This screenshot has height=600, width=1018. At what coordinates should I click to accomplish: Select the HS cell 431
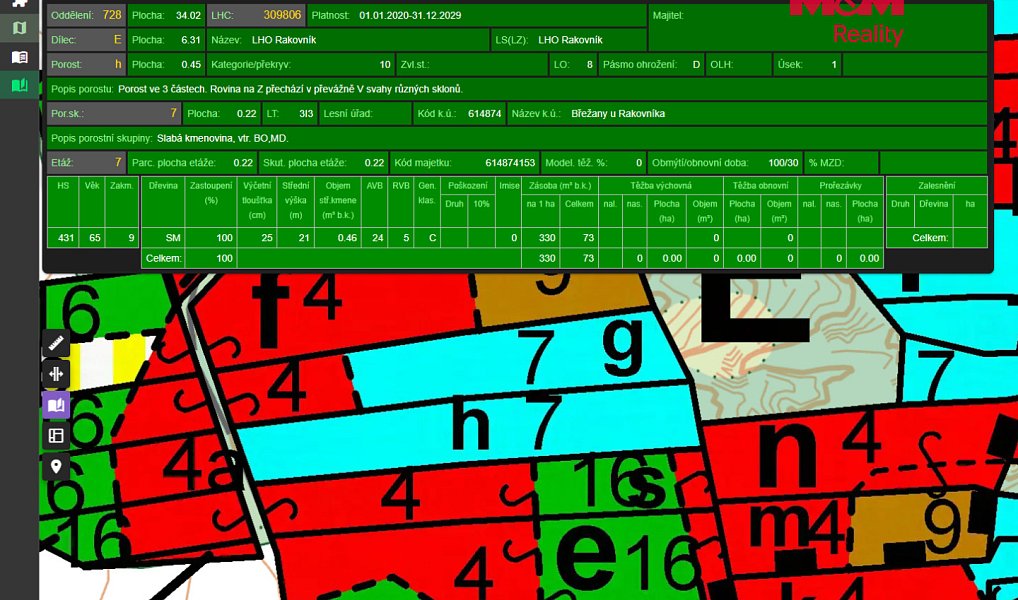63,238
